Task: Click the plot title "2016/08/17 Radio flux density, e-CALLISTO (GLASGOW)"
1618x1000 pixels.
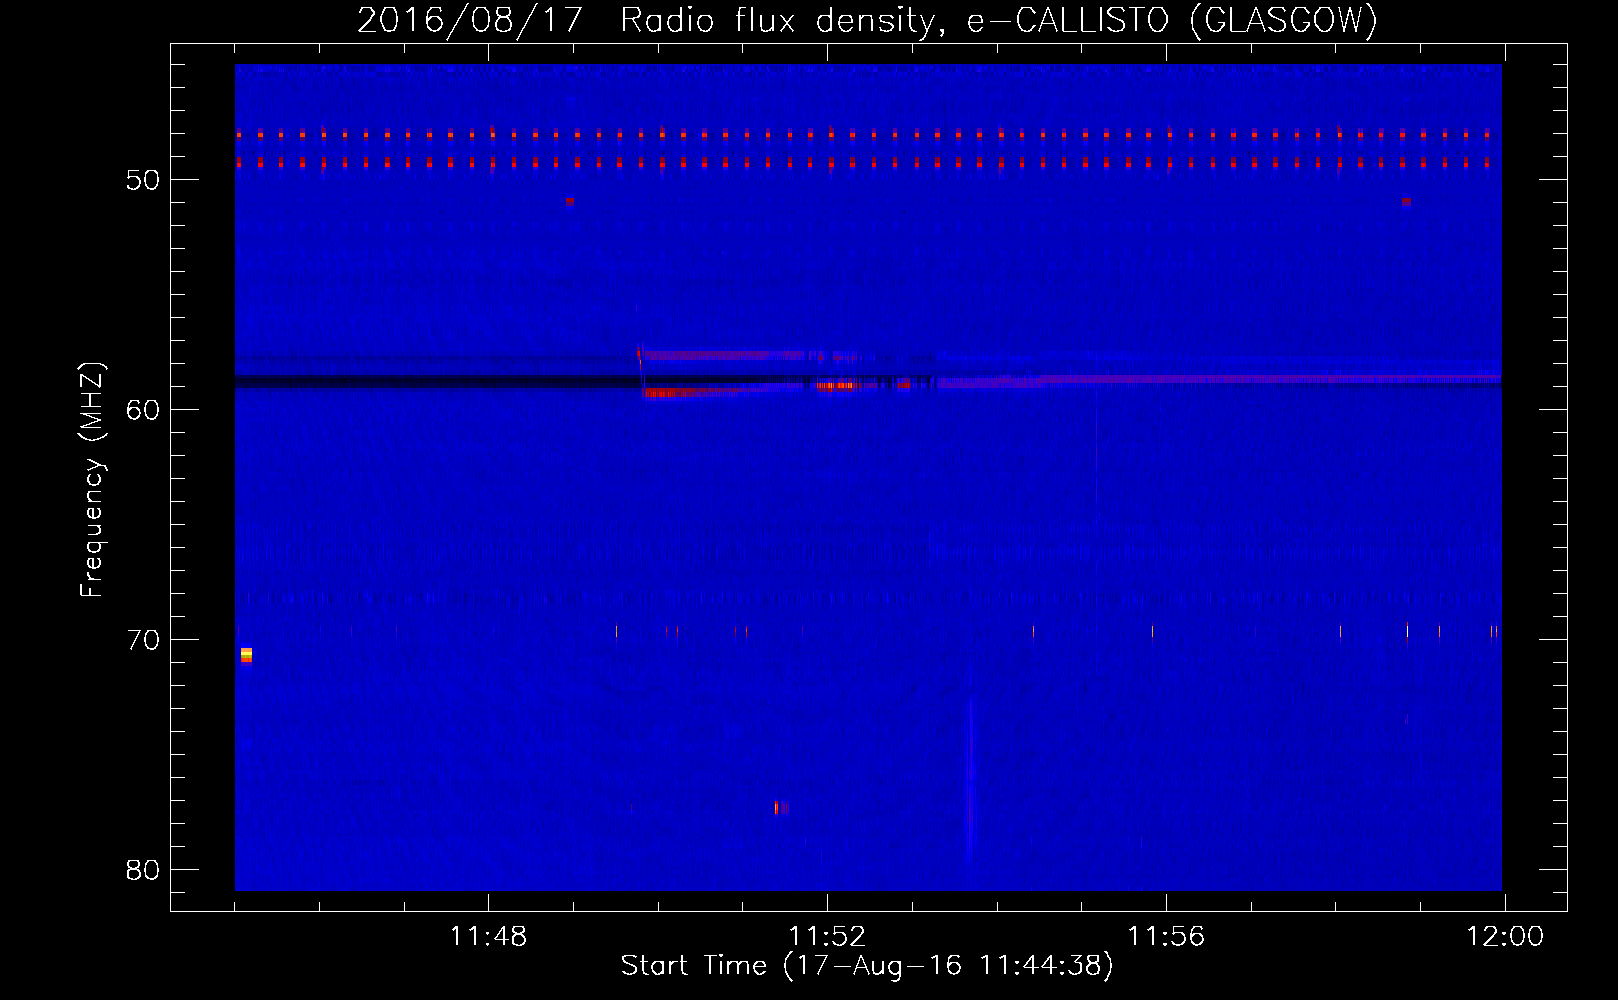Action: tap(867, 20)
